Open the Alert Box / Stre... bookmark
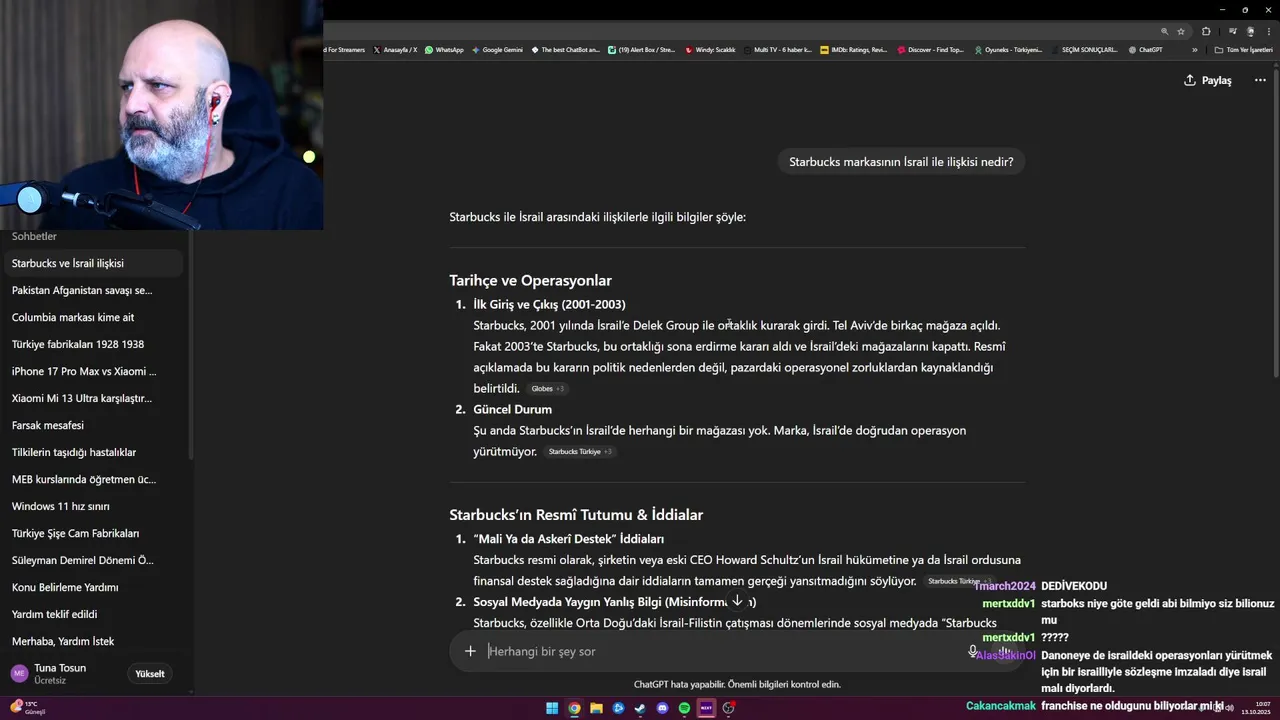 (x=642, y=49)
